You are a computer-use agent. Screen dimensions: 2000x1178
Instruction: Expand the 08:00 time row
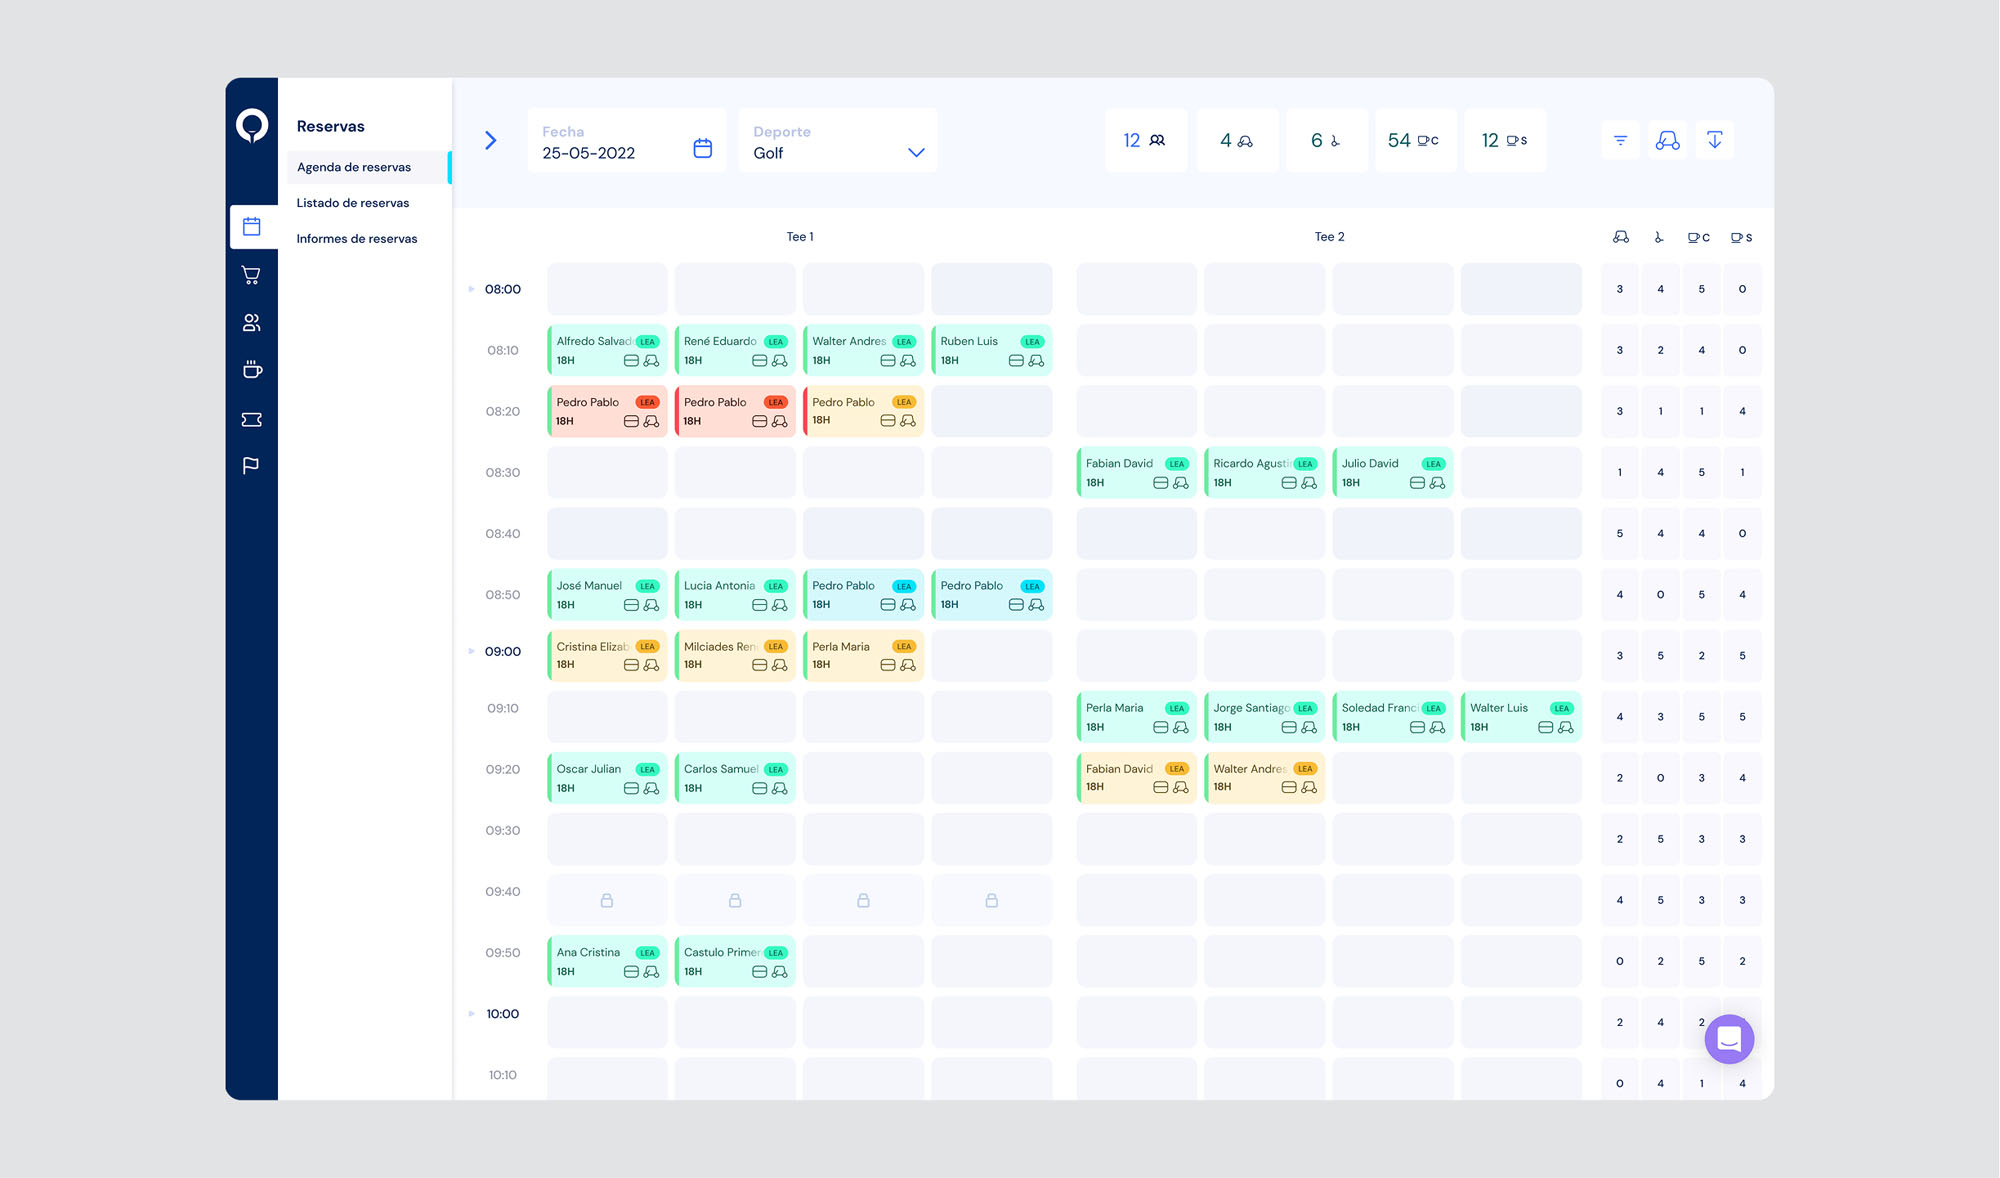pos(471,289)
